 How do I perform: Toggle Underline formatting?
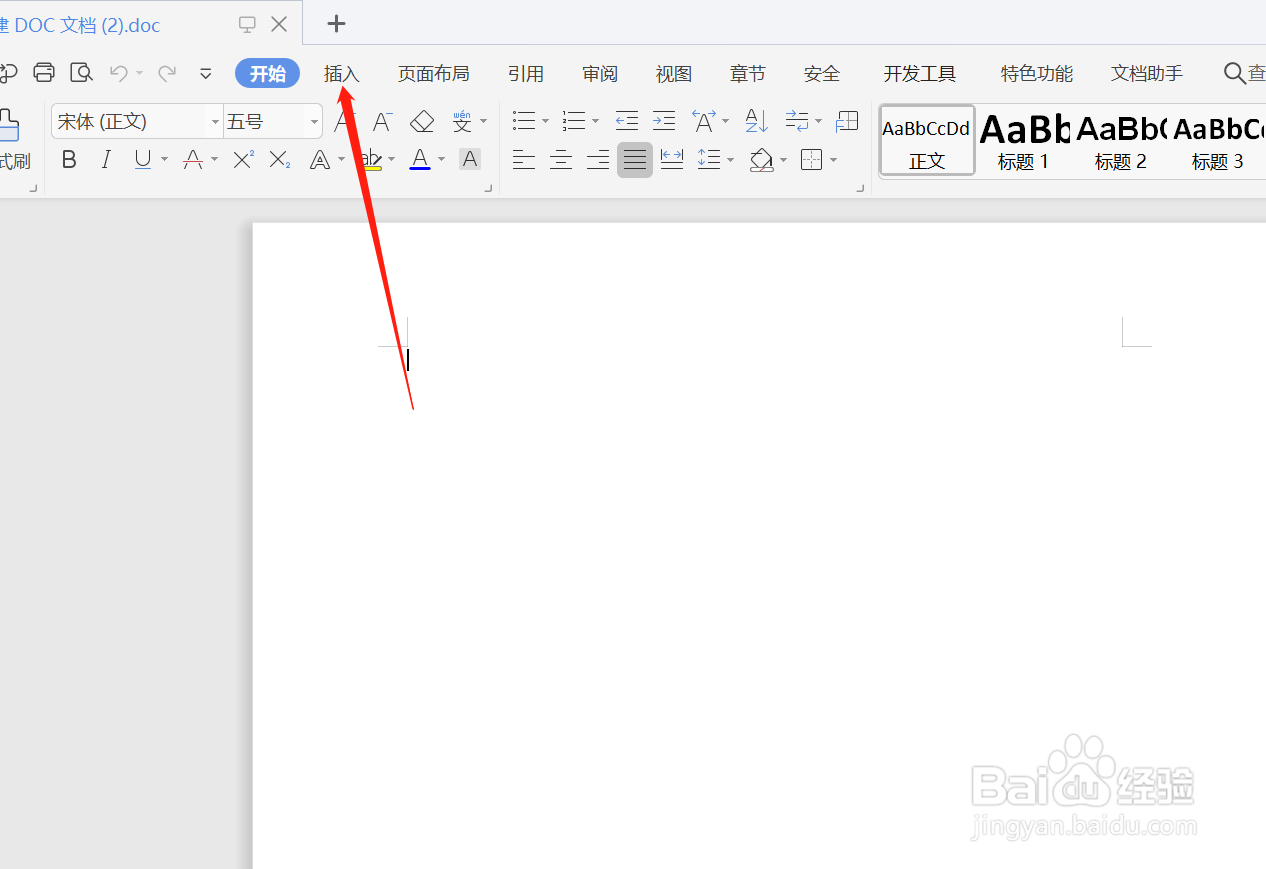tap(143, 159)
